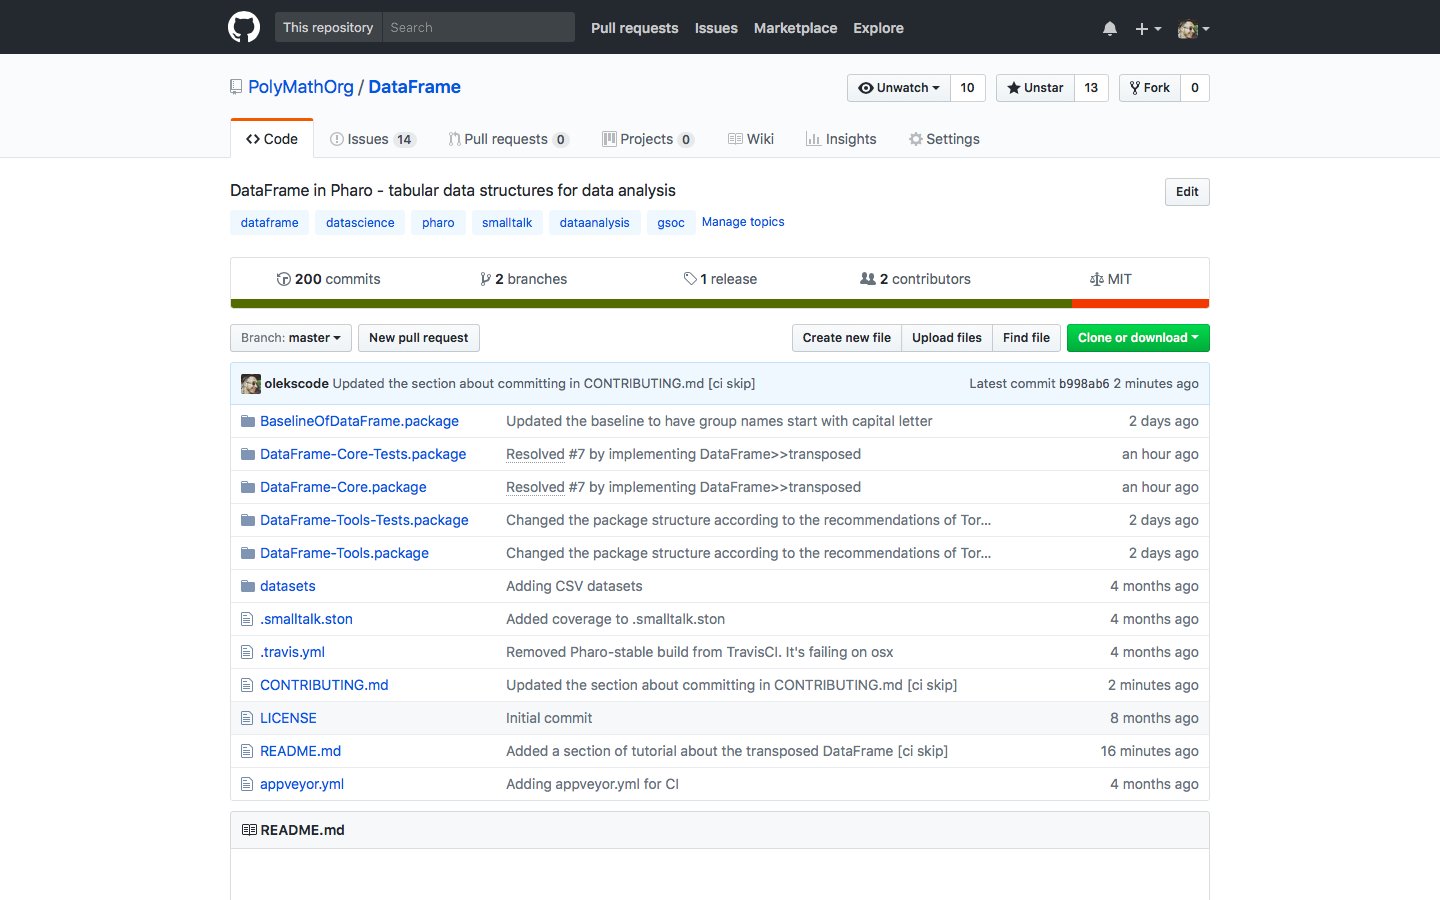1440x900 pixels.
Task: Expand the Branch: master dropdown
Action: (291, 338)
